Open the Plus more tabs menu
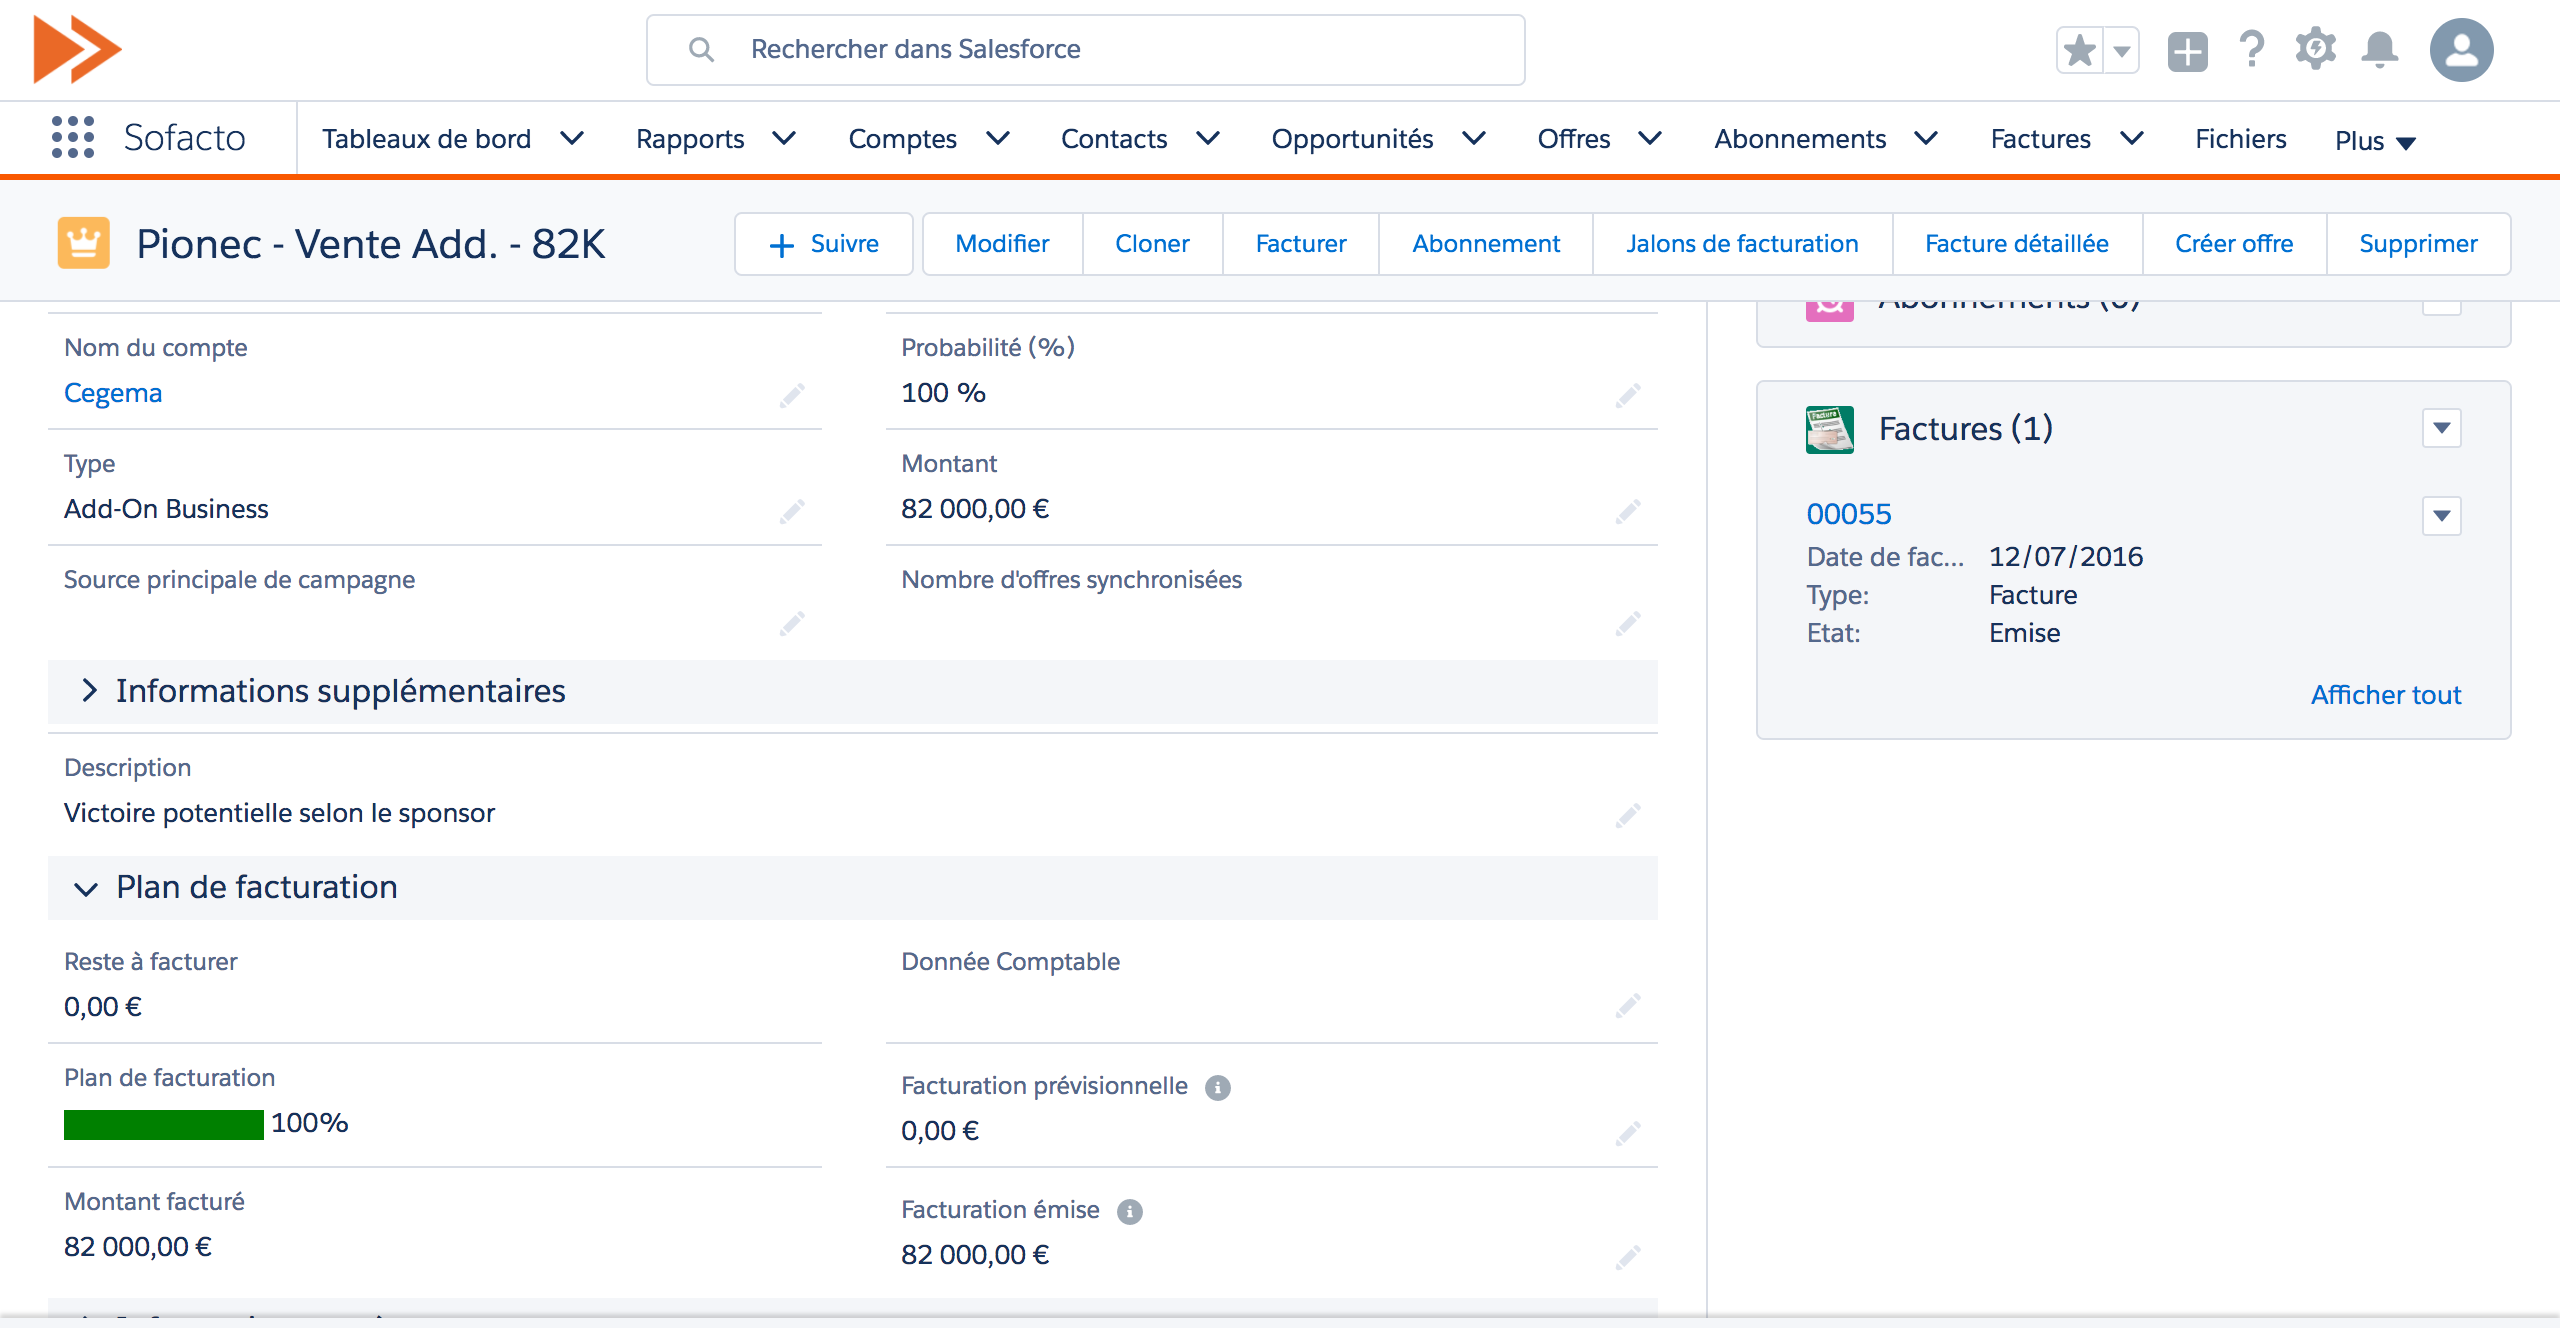 [x=2375, y=141]
